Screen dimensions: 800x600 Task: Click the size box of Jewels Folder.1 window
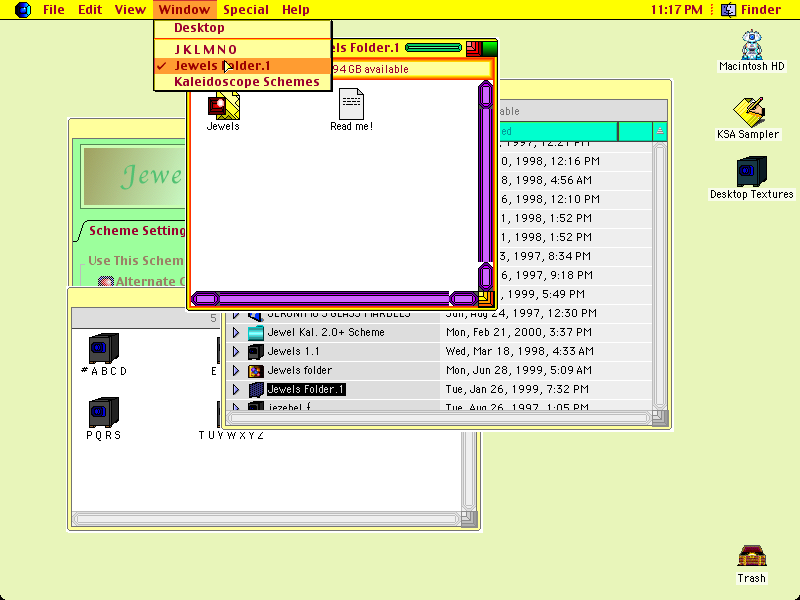pyautogui.click(x=486, y=299)
